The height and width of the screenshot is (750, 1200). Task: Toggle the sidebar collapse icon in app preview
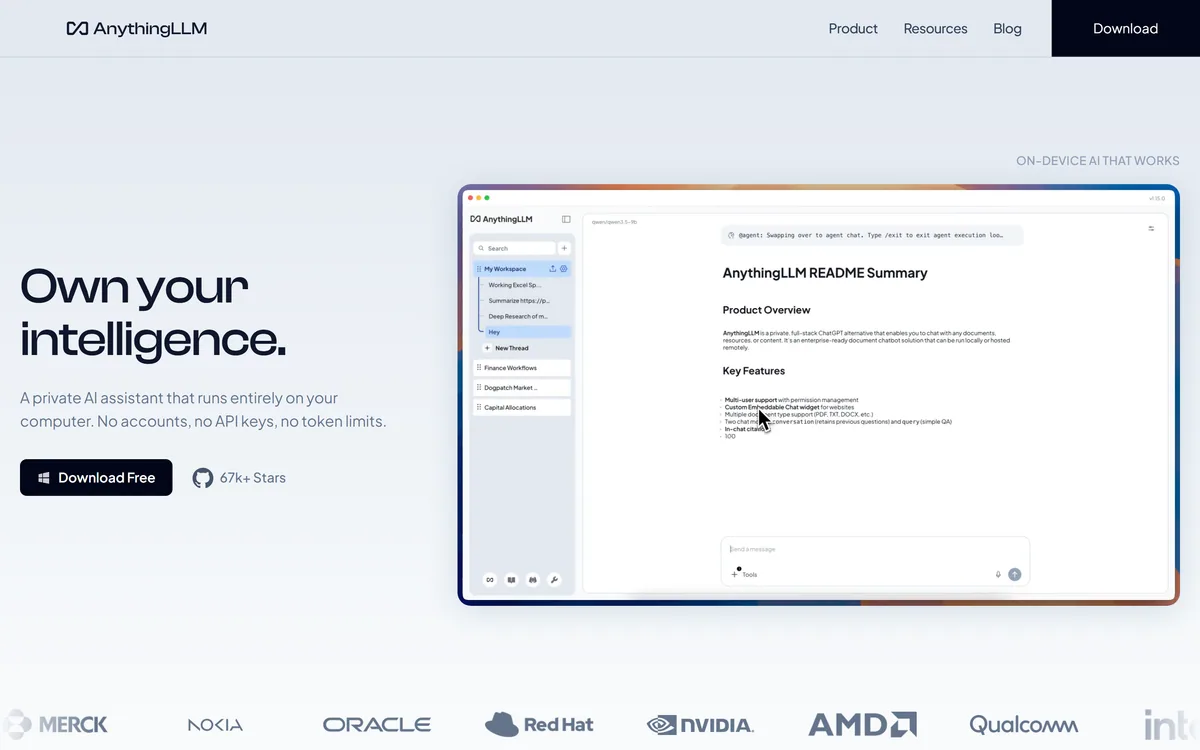tap(566, 219)
